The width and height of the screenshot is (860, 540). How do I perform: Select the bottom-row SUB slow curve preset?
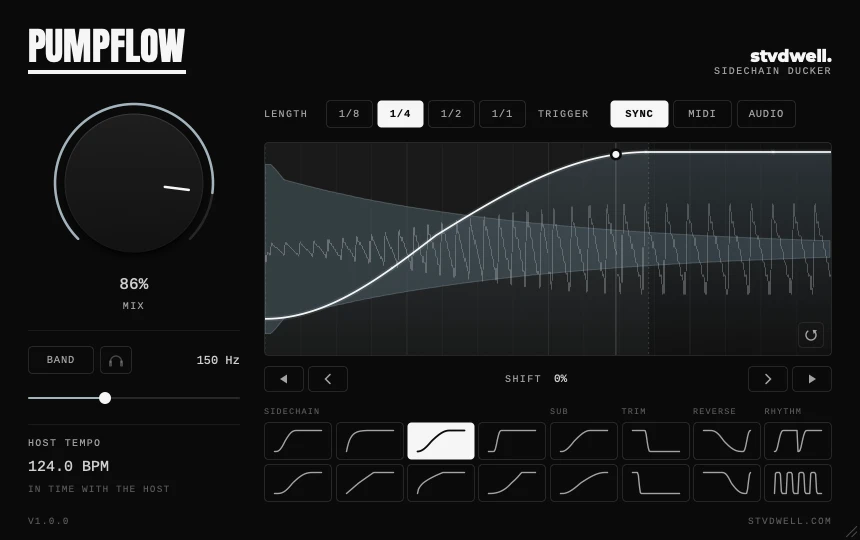pyautogui.click(x=584, y=483)
